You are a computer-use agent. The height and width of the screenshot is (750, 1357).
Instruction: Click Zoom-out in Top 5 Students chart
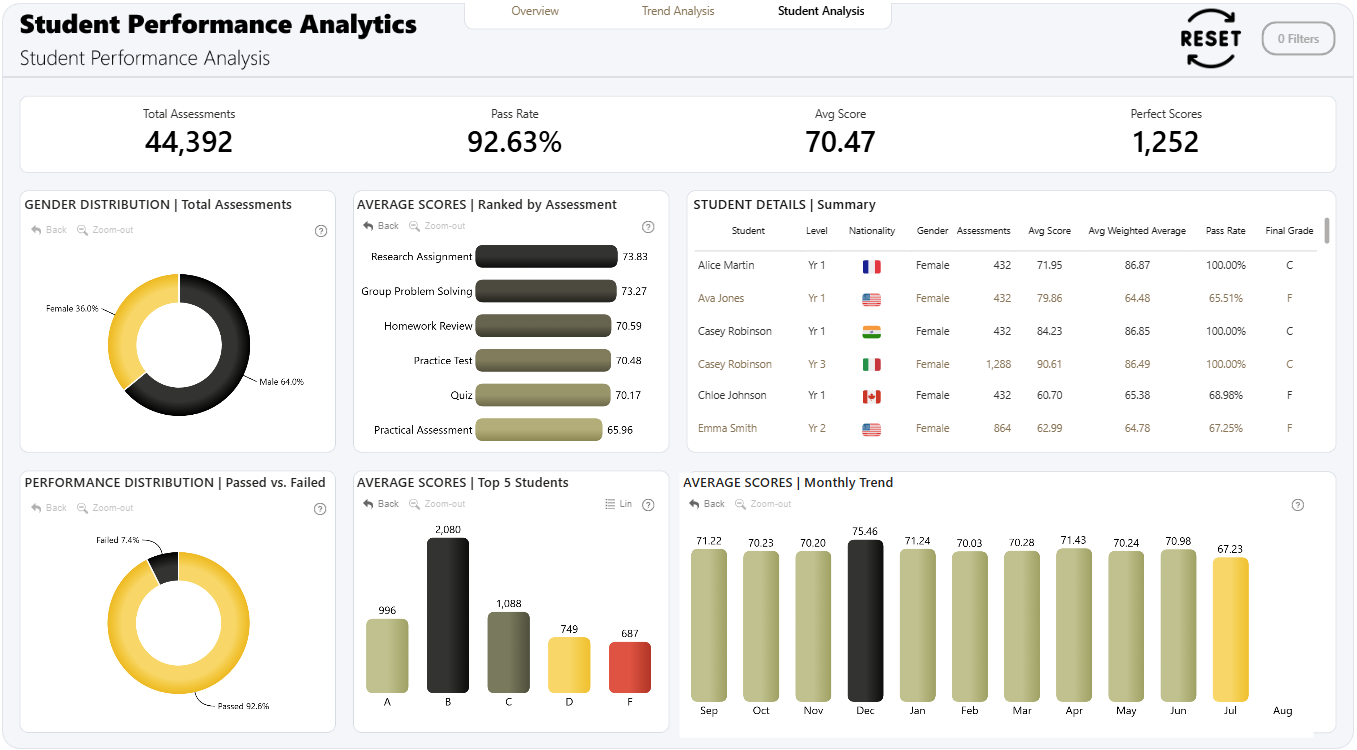click(437, 504)
